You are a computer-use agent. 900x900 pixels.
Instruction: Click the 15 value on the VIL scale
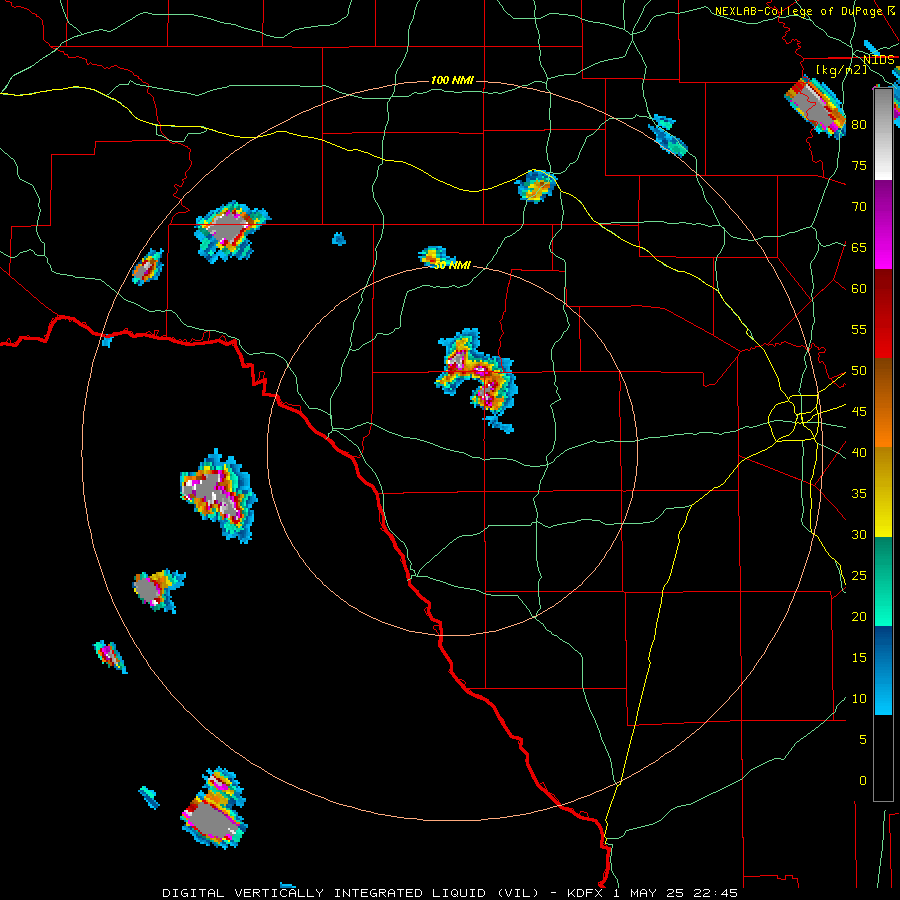[859, 658]
